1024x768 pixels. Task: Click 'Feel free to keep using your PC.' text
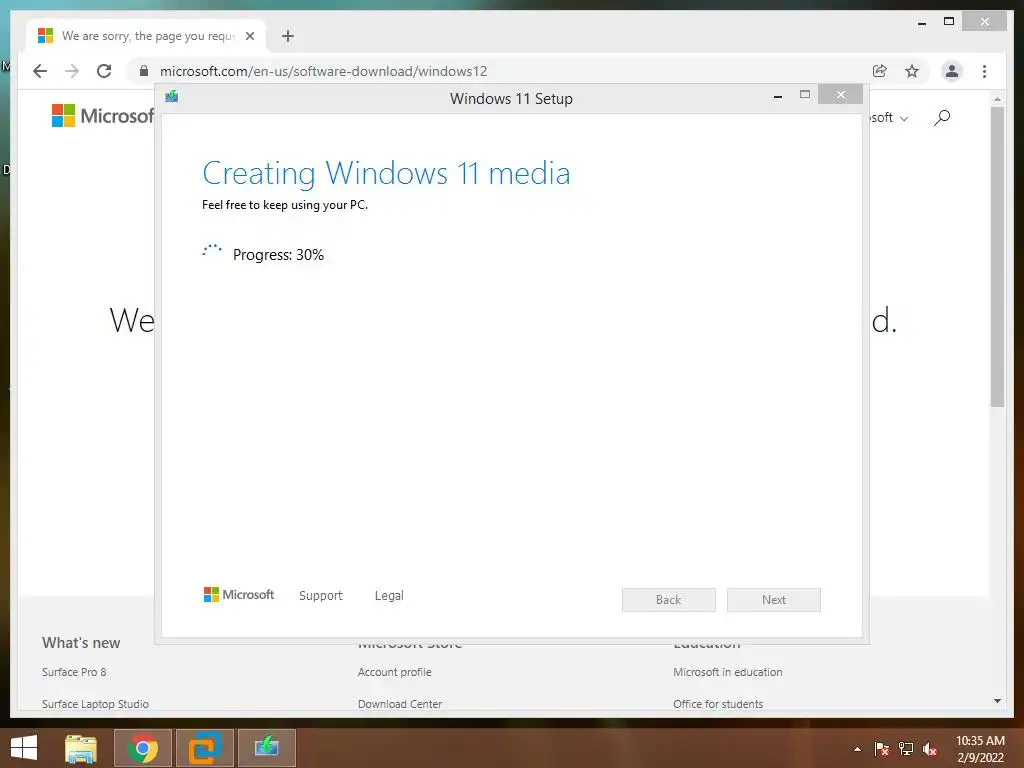pyautogui.click(x=285, y=205)
